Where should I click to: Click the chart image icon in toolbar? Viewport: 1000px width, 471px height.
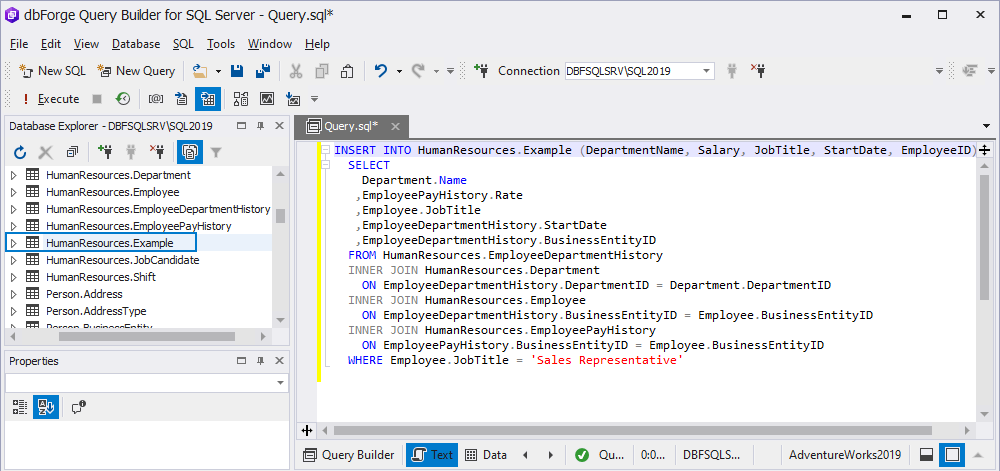coord(267,99)
